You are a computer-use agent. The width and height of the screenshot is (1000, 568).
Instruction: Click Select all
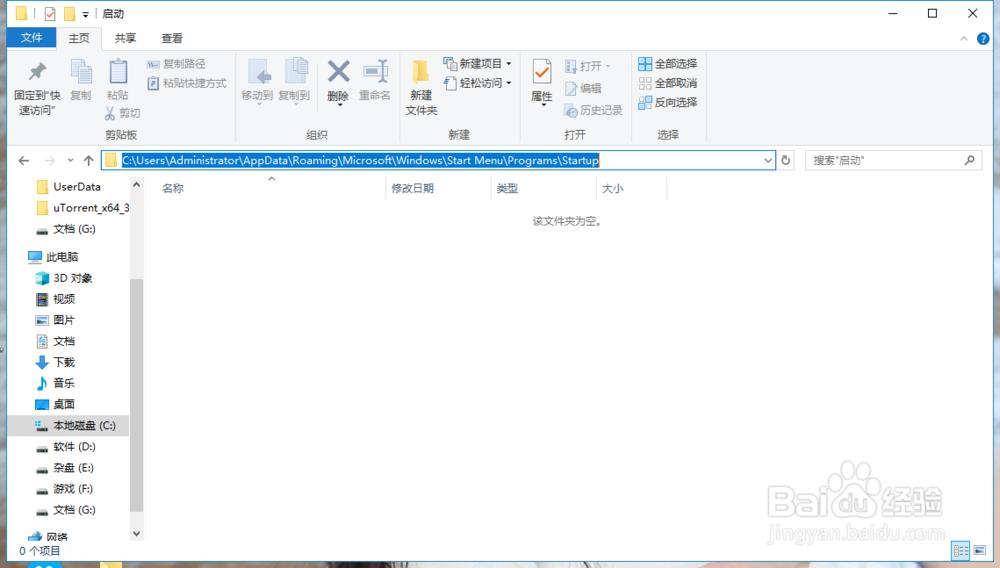668,64
